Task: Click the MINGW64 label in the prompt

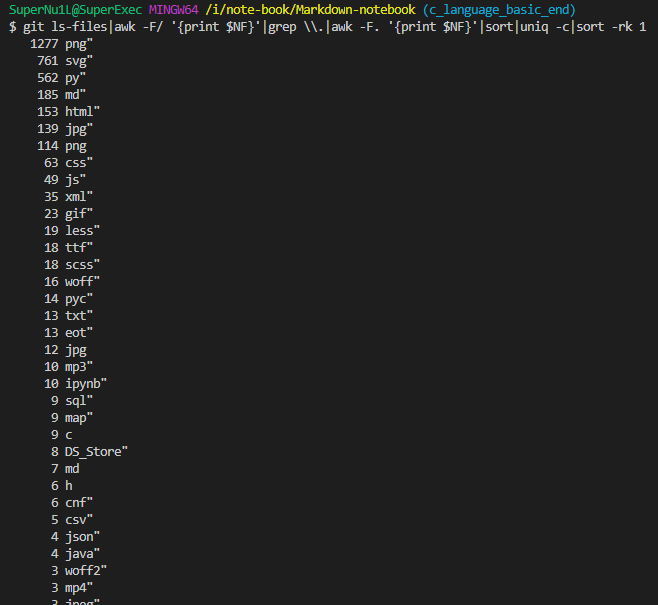Action: click(175, 10)
